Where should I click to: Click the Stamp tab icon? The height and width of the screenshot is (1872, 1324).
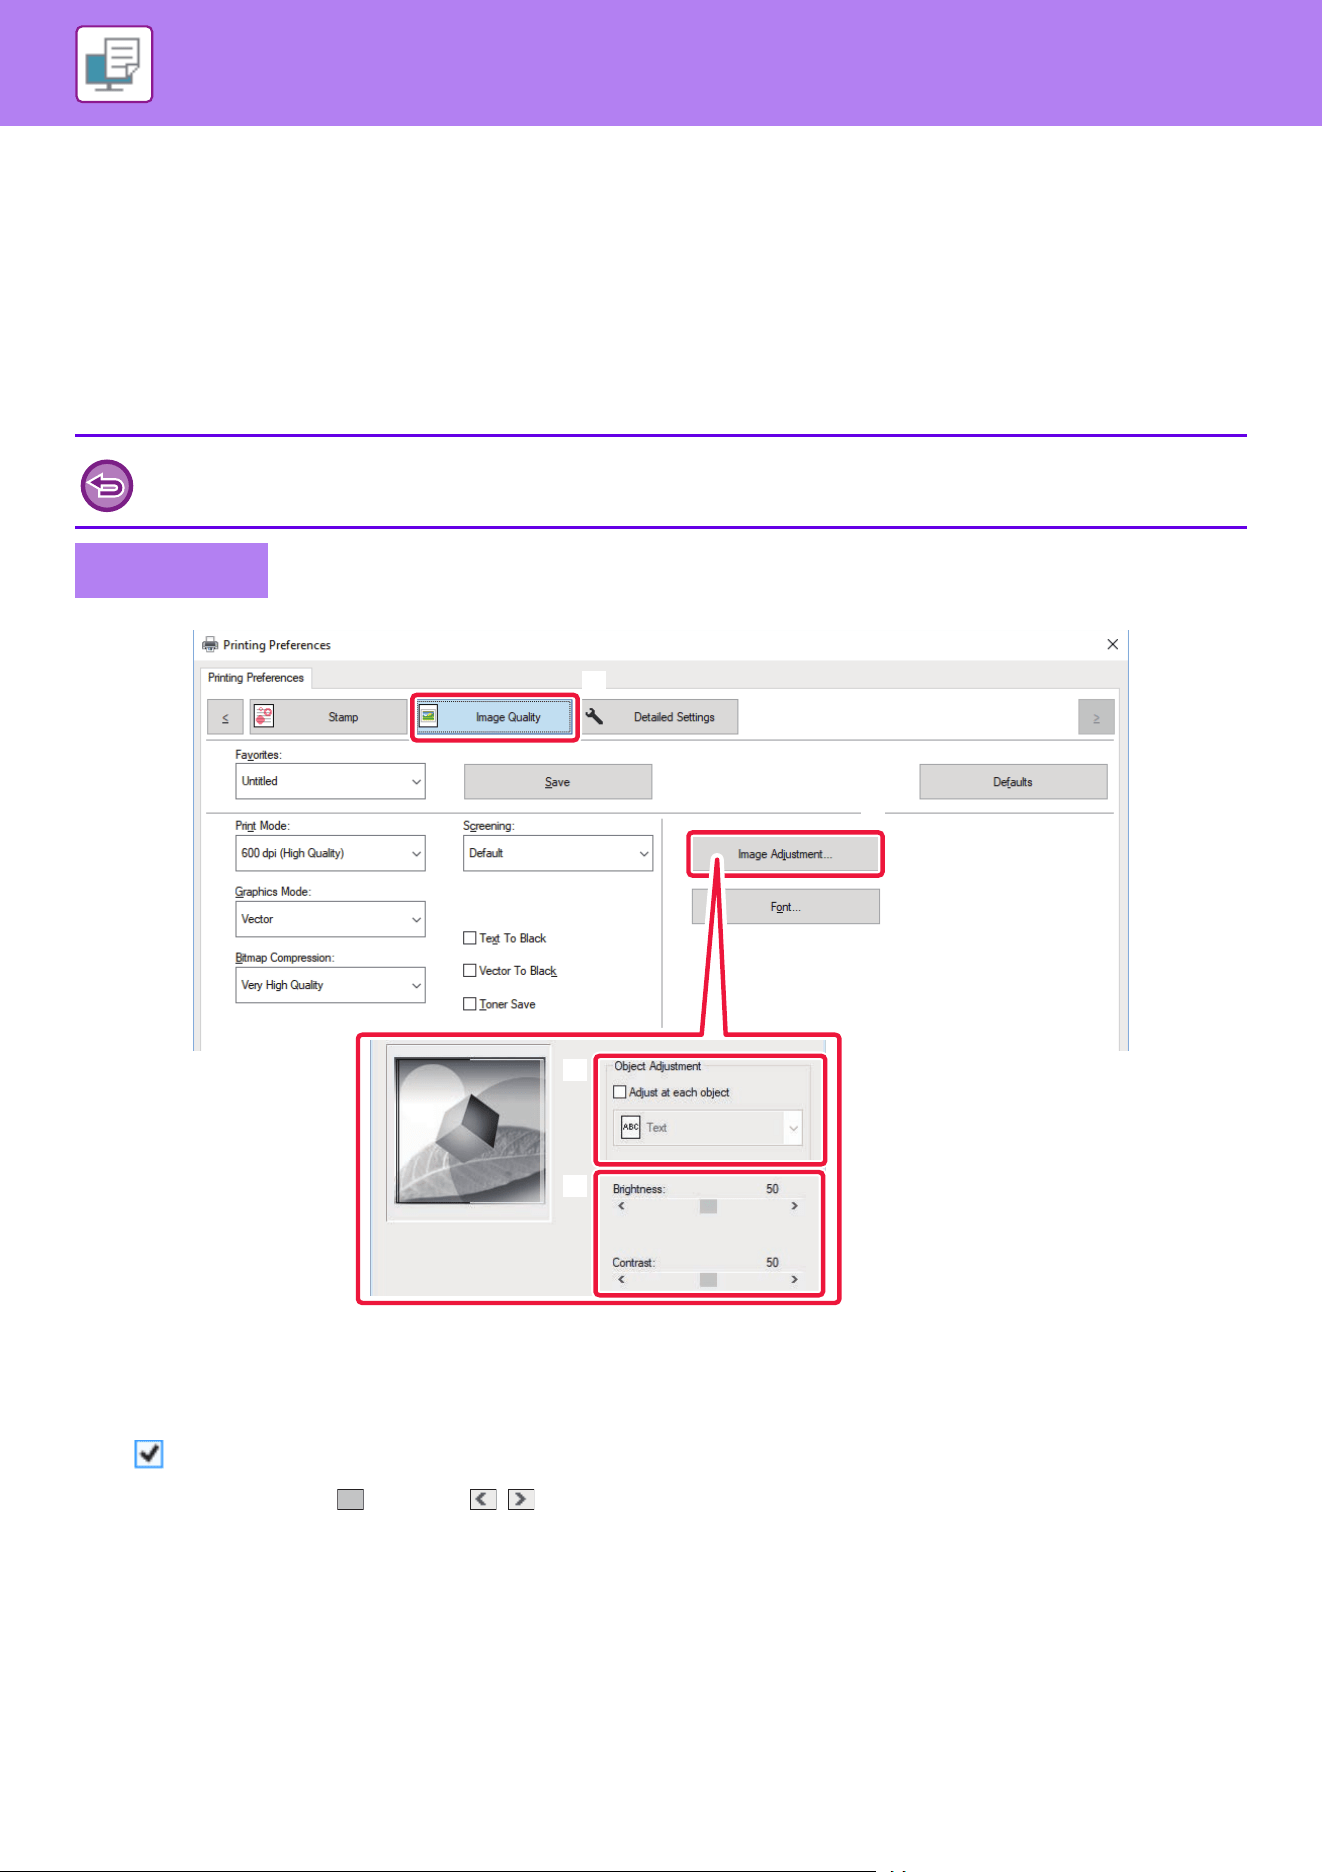(263, 717)
